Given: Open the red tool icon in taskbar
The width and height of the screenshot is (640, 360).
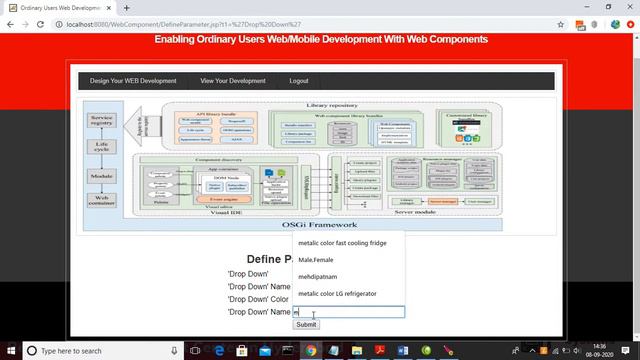Looking at the screenshot, I should point(449,351).
